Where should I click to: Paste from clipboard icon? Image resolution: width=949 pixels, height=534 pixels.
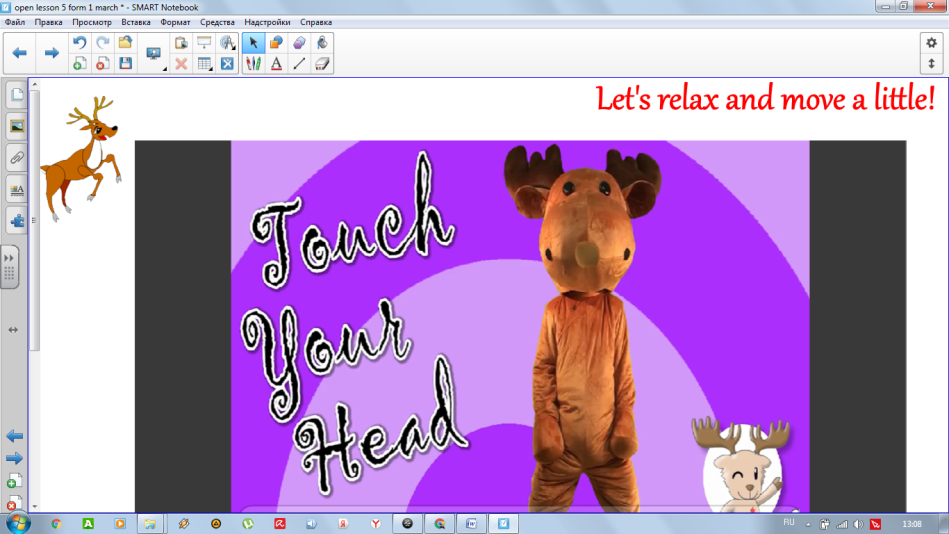[181, 42]
